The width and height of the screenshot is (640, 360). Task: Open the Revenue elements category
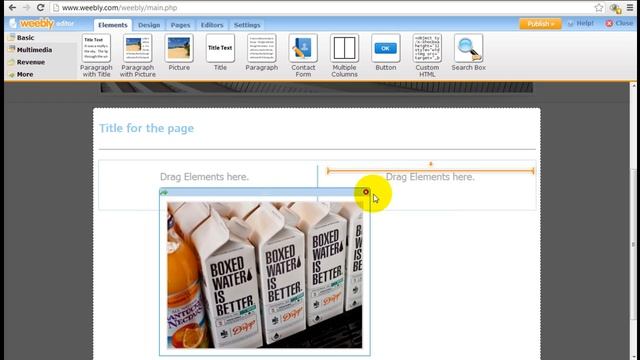point(31,62)
